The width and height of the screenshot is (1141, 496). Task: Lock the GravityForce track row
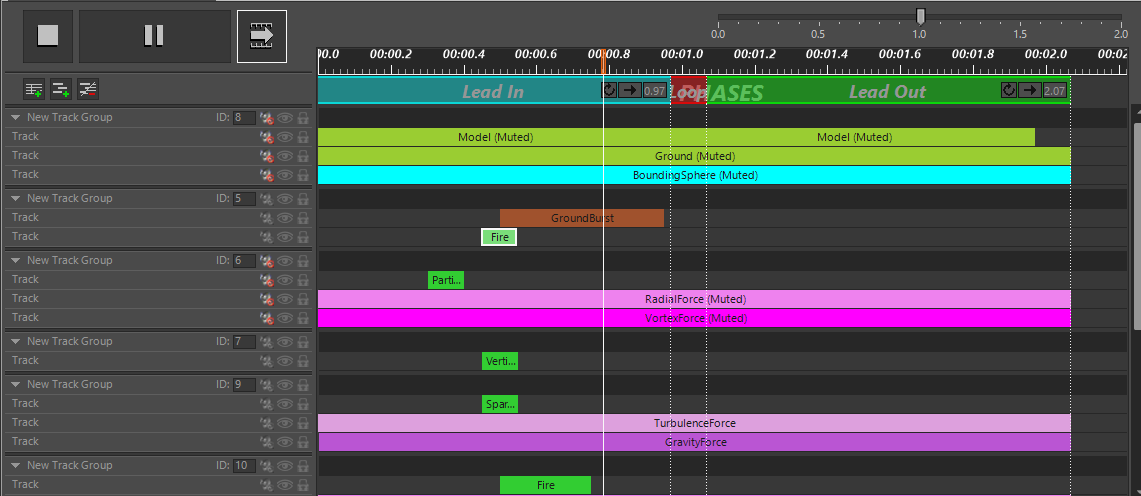303,441
